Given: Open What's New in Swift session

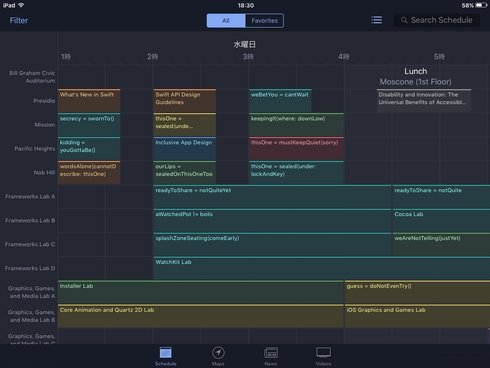Looking at the screenshot, I should coord(89,100).
